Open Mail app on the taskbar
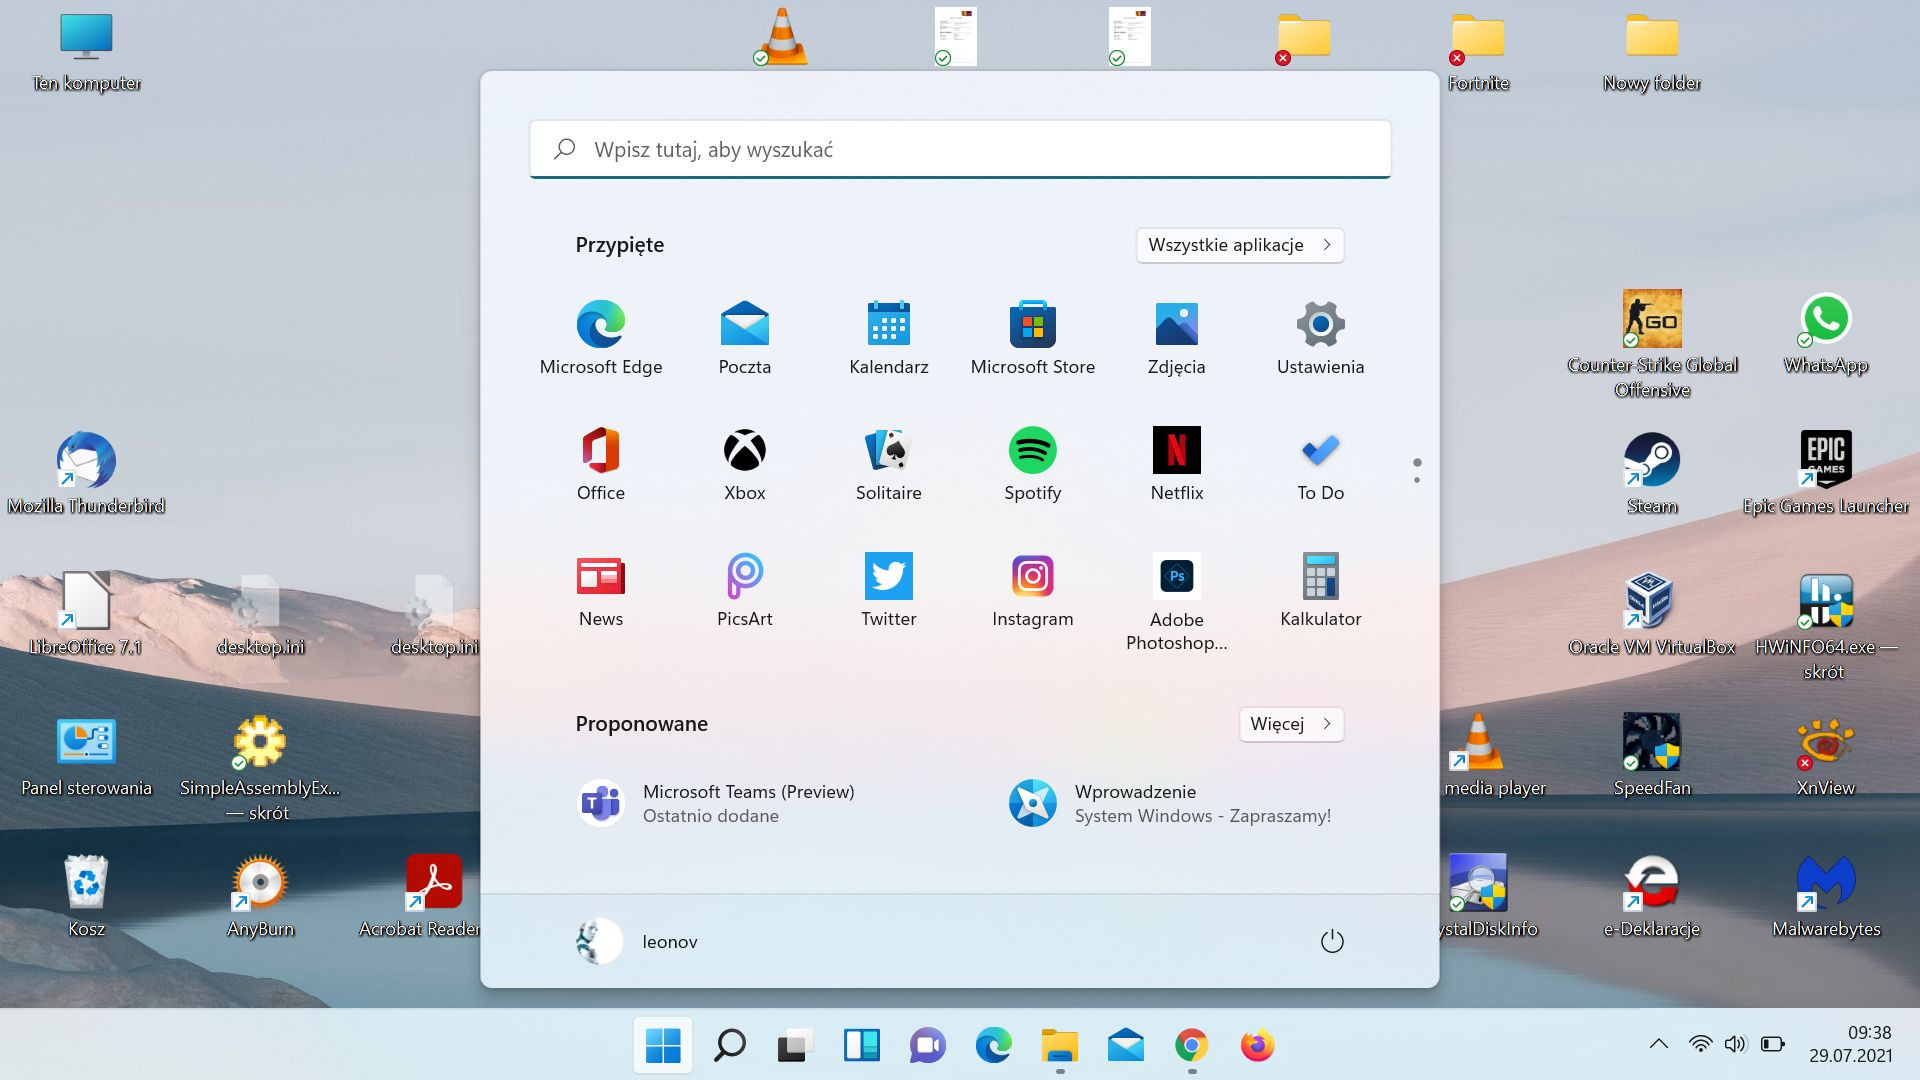Image resolution: width=1920 pixels, height=1080 pixels. click(x=1125, y=1046)
